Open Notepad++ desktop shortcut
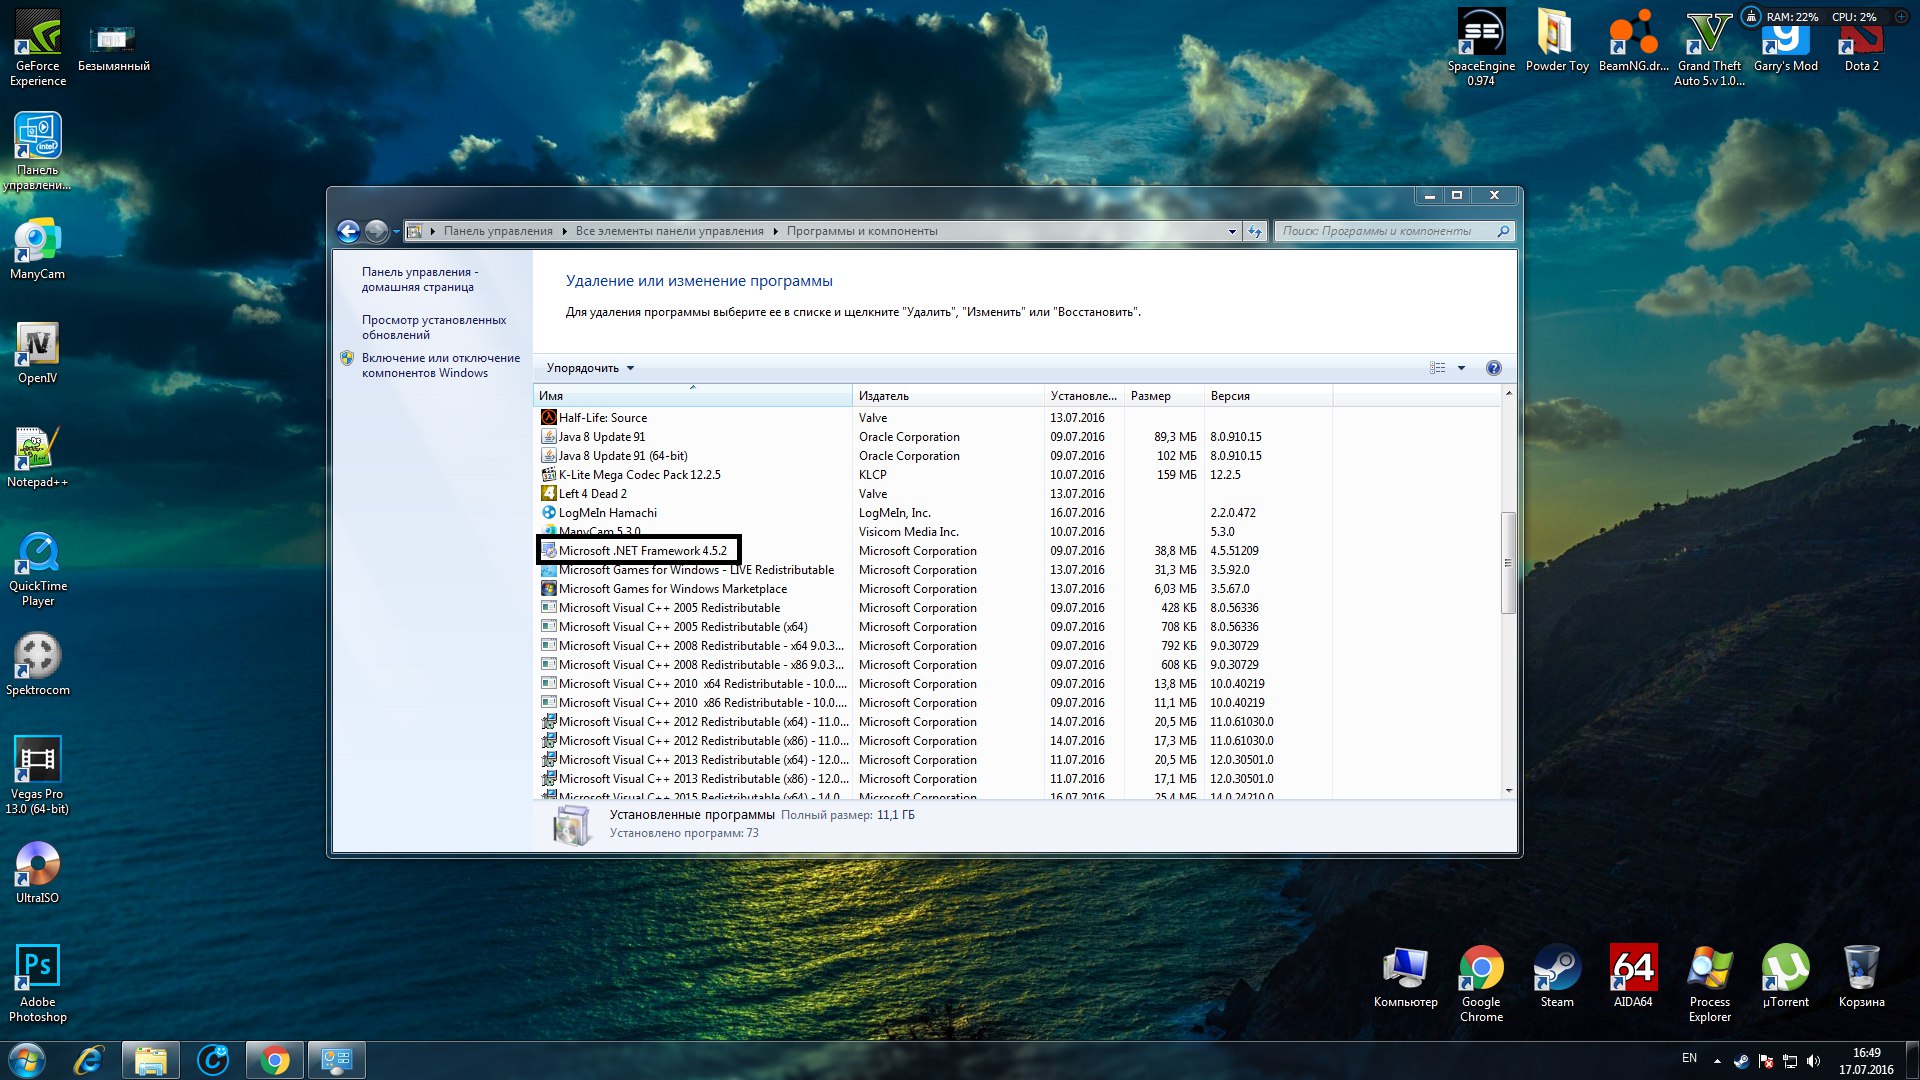The width and height of the screenshot is (1920, 1080). [x=37, y=456]
